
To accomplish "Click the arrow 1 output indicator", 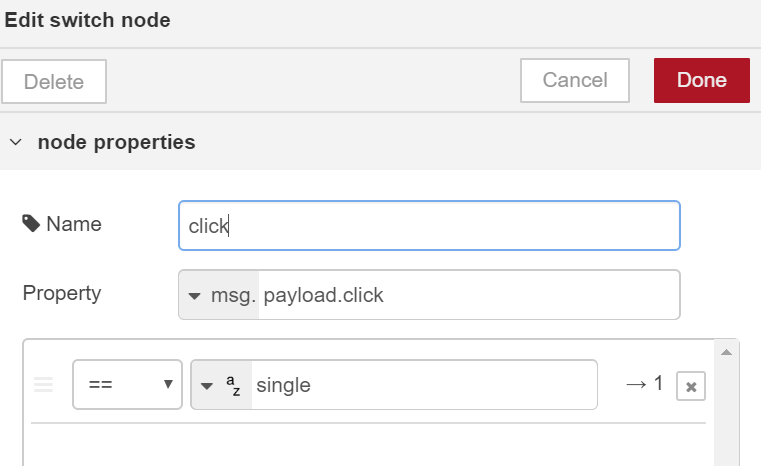I will click(645, 384).
